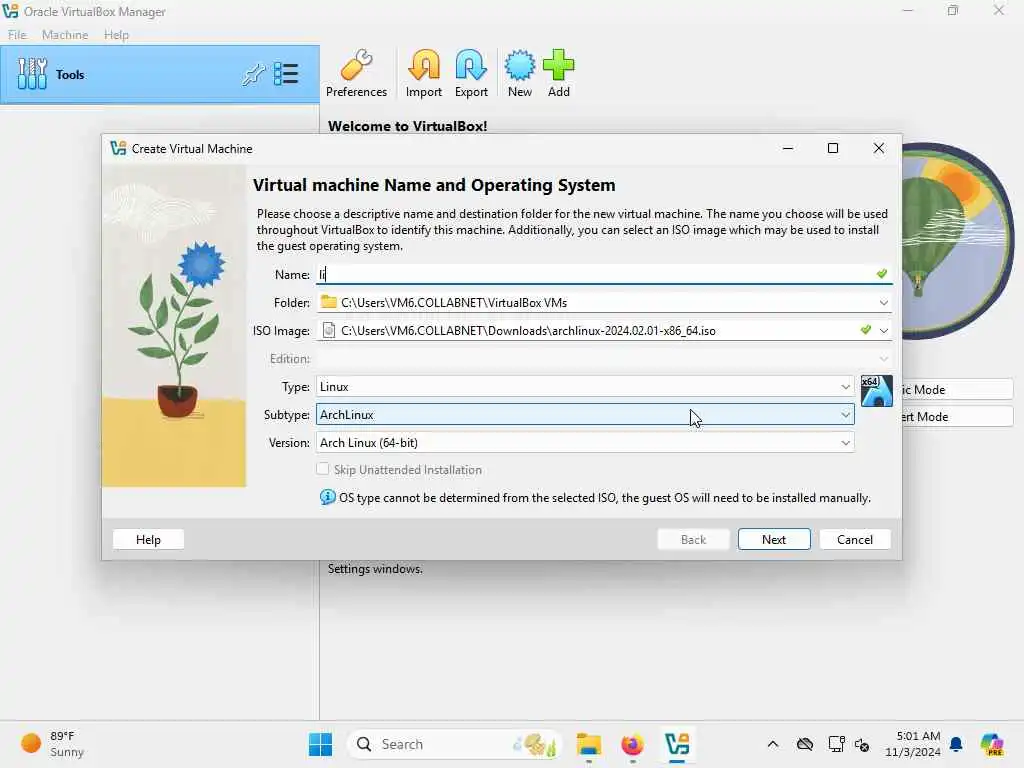
Task: Open the Machine menu
Action: (x=65, y=35)
